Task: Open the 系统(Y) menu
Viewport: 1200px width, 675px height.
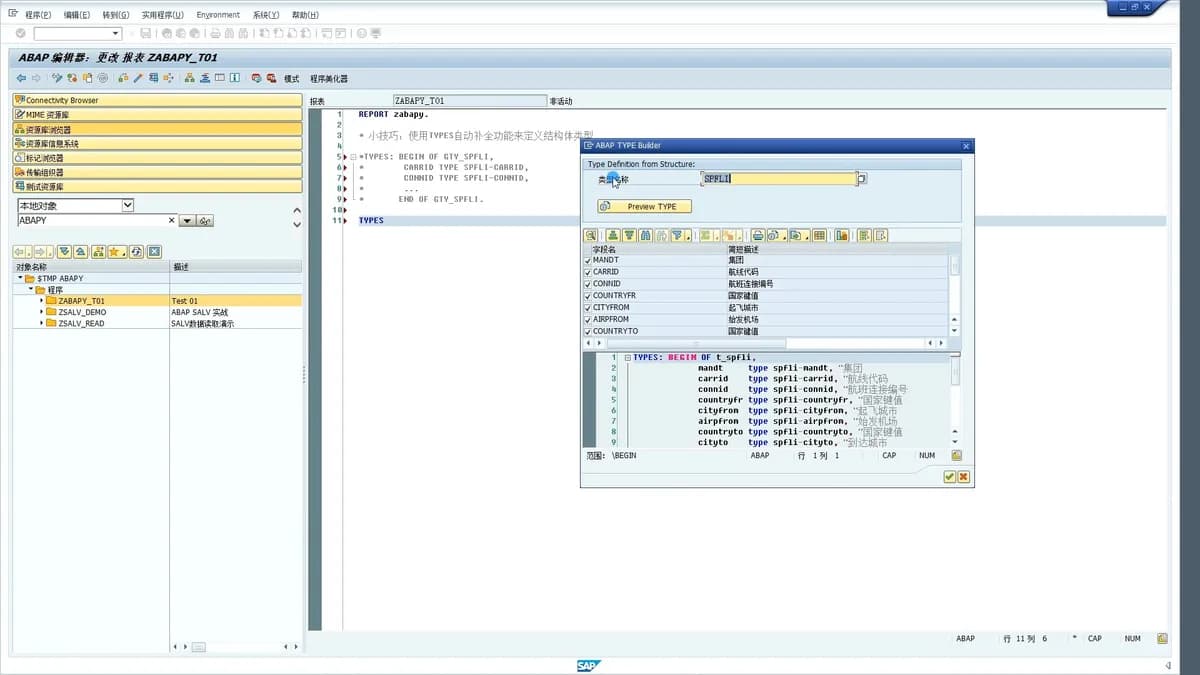Action: click(x=266, y=15)
